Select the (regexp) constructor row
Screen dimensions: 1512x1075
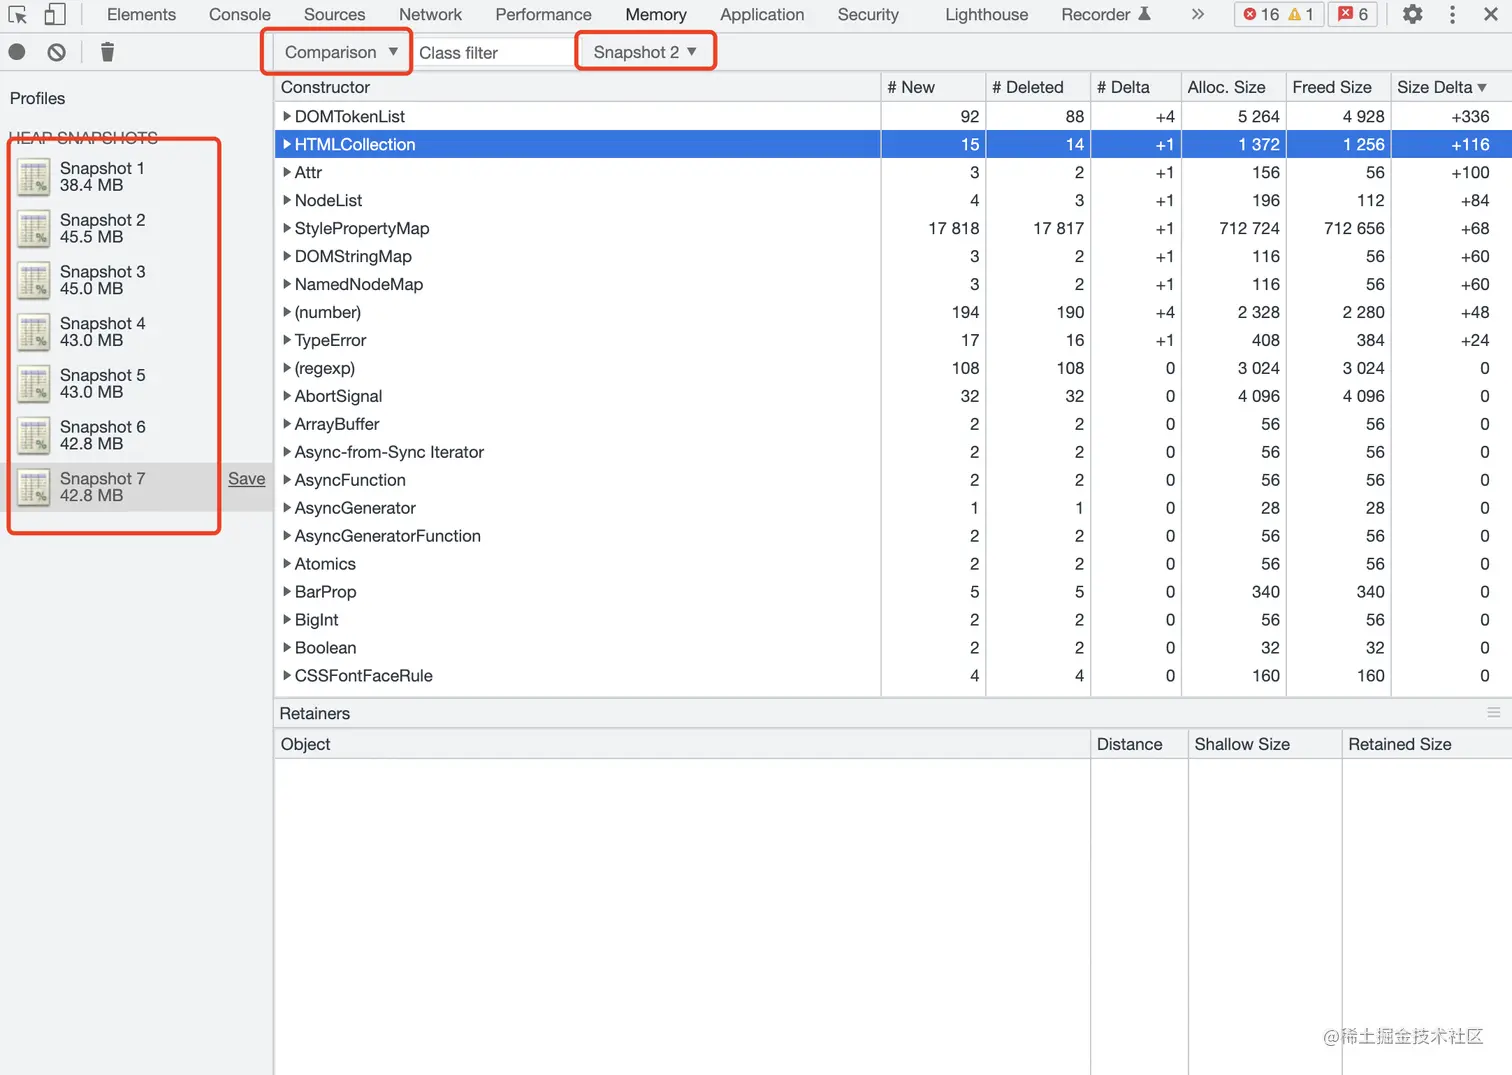pos(893,368)
